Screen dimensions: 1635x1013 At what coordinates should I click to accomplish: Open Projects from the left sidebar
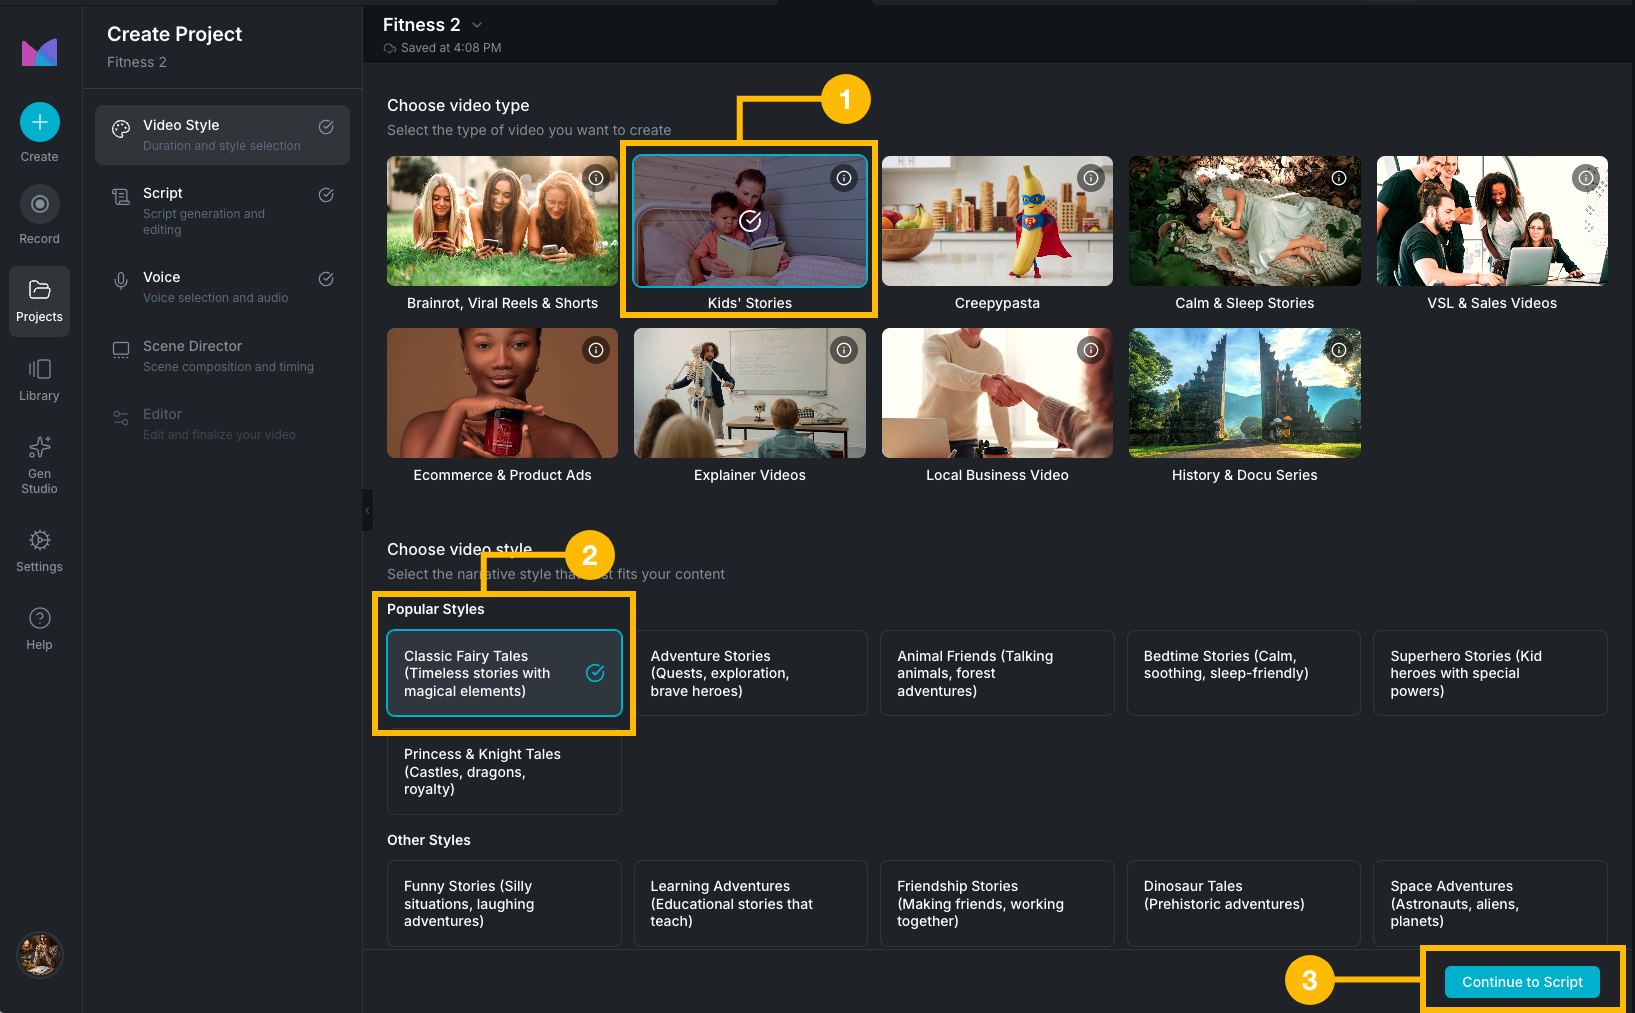coord(39,300)
